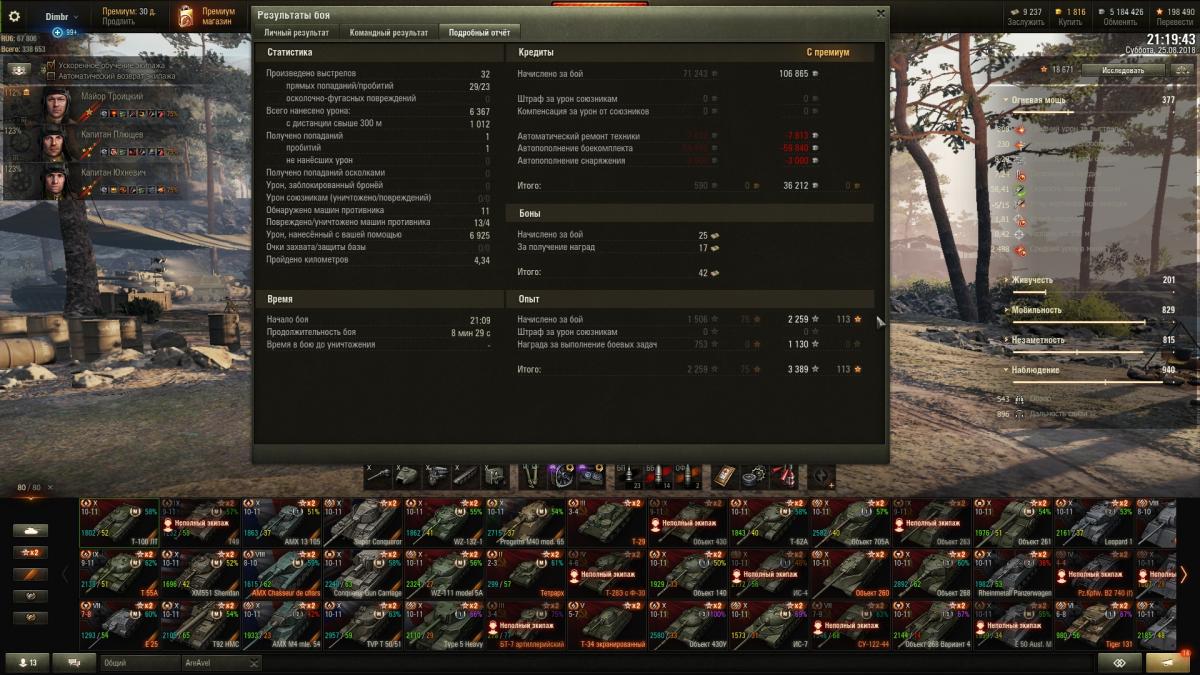Select the T-100 ЛТ tank
Screen dimensions: 1200x675
point(119,522)
